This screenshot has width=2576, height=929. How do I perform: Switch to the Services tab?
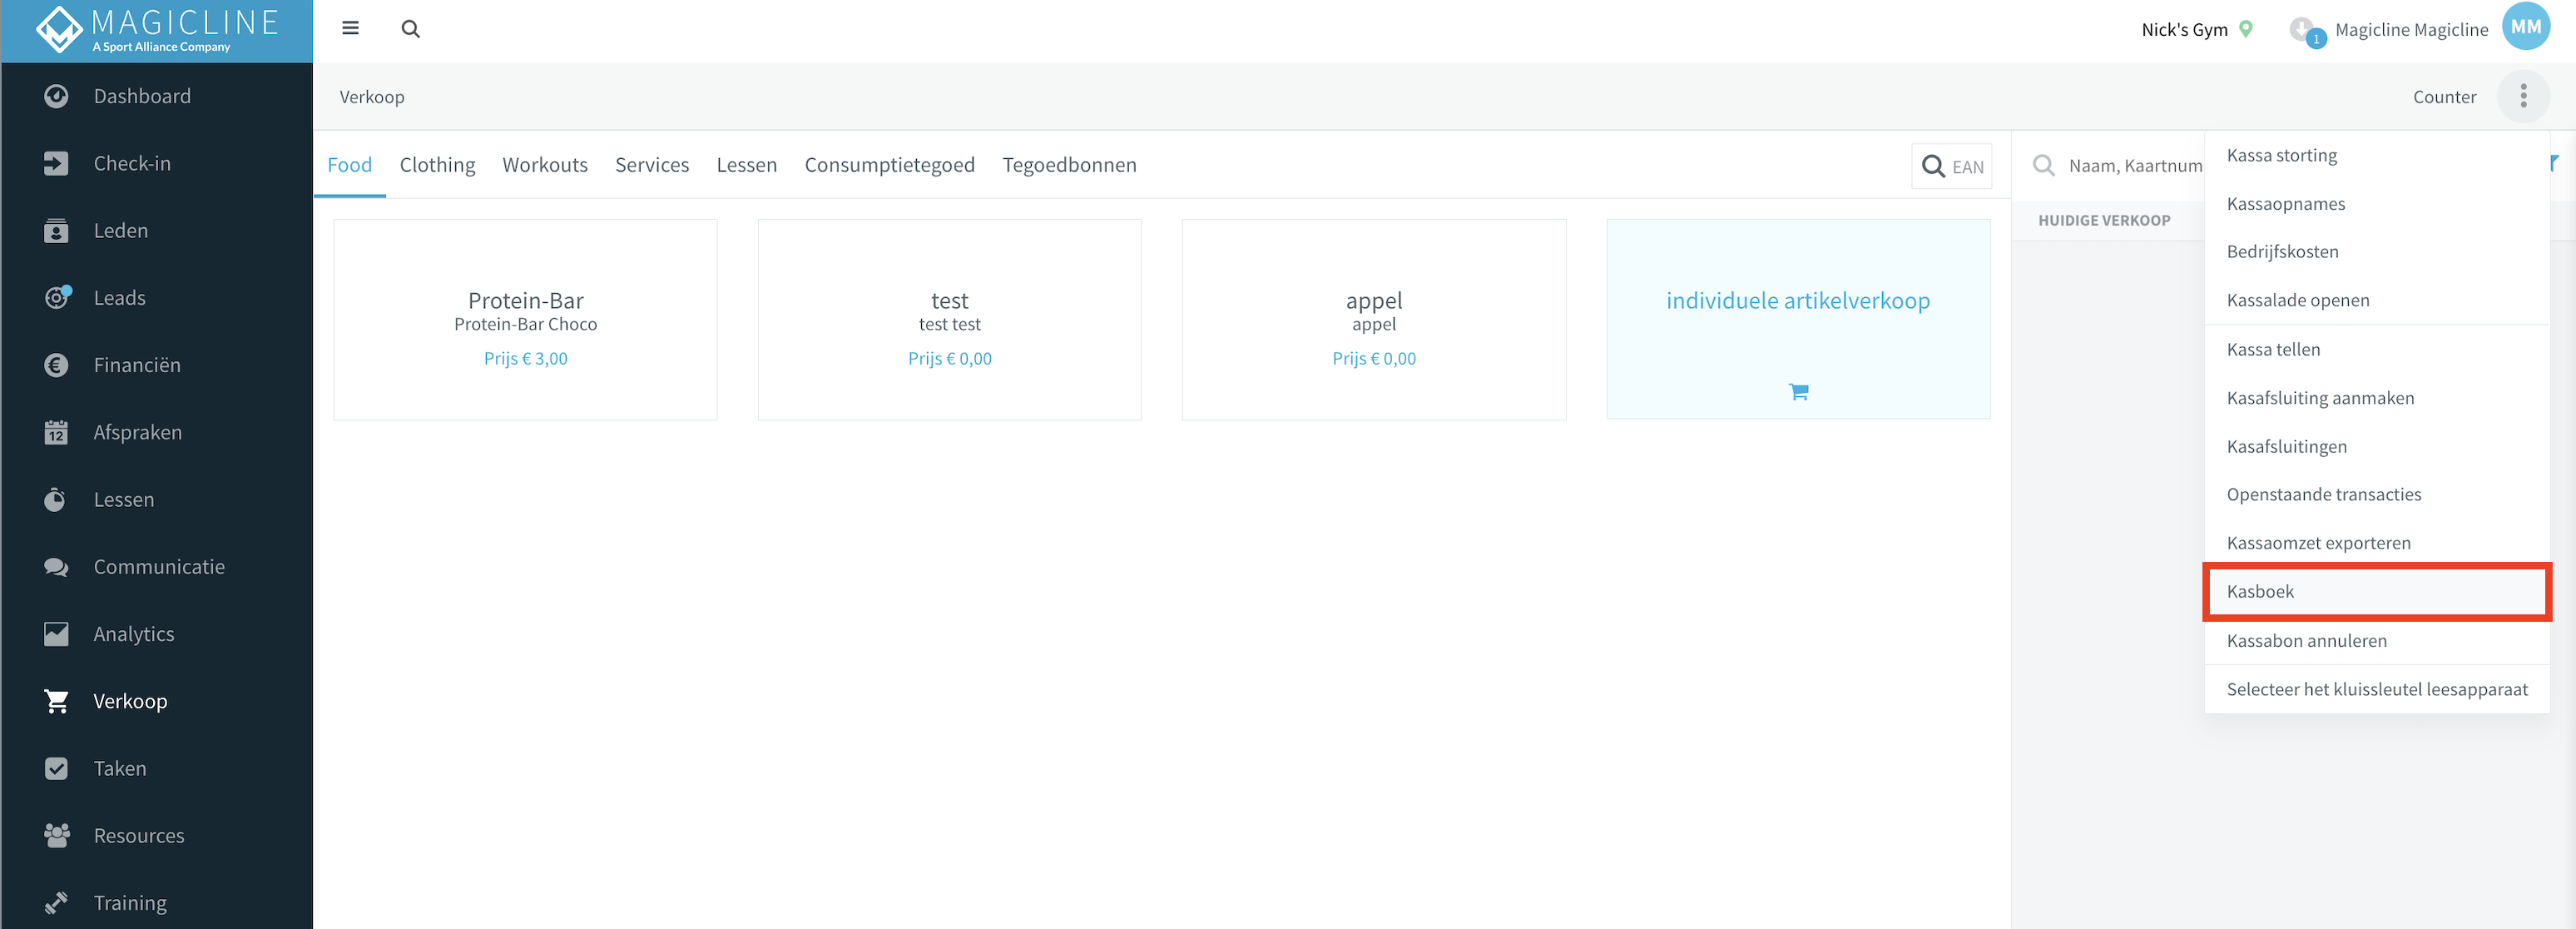pyautogui.click(x=652, y=164)
